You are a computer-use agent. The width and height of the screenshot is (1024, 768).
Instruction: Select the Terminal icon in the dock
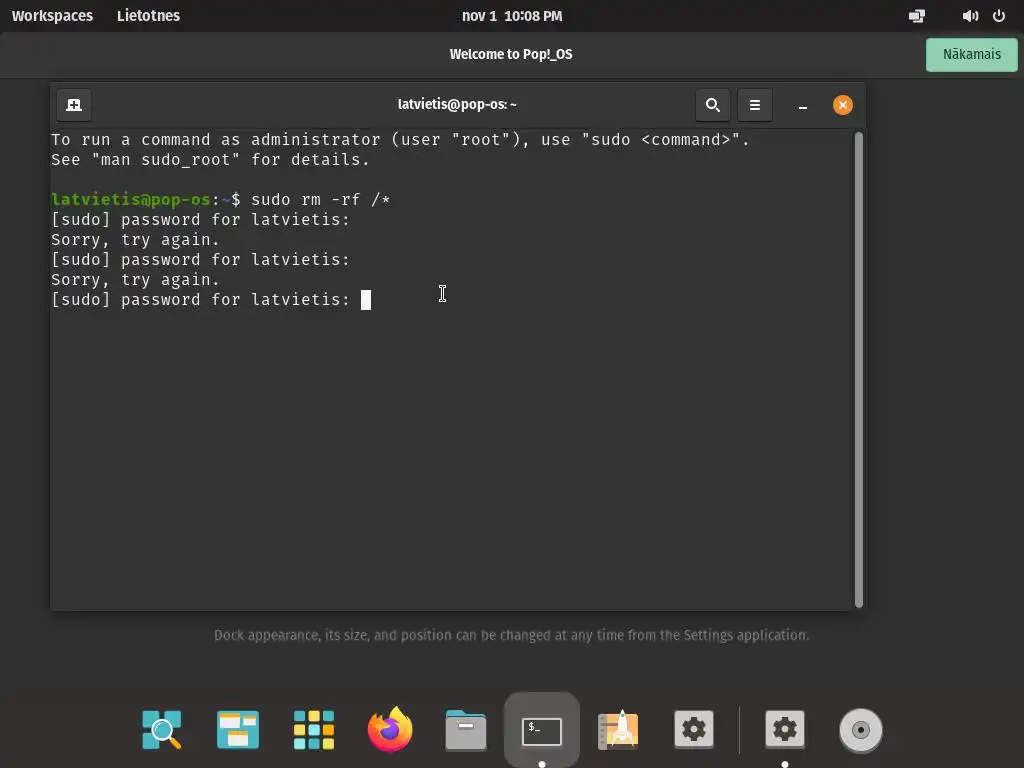tap(541, 731)
